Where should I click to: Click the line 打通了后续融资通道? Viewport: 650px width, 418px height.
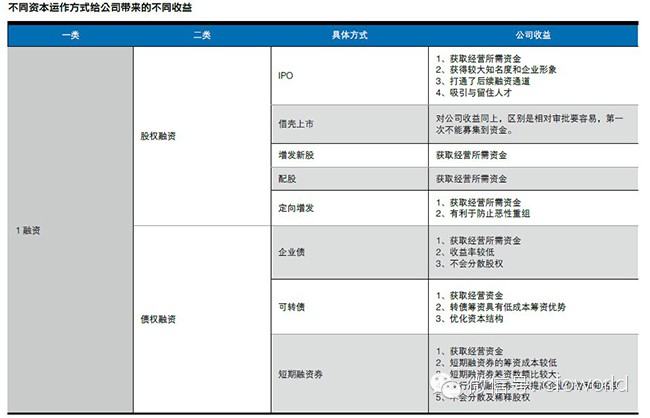483,81
